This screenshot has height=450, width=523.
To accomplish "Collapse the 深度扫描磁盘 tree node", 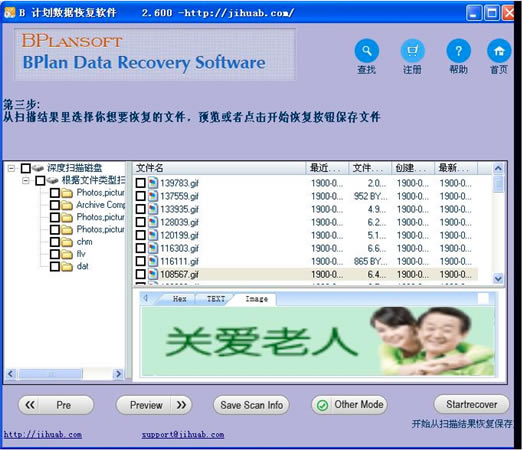I will [x=11, y=168].
